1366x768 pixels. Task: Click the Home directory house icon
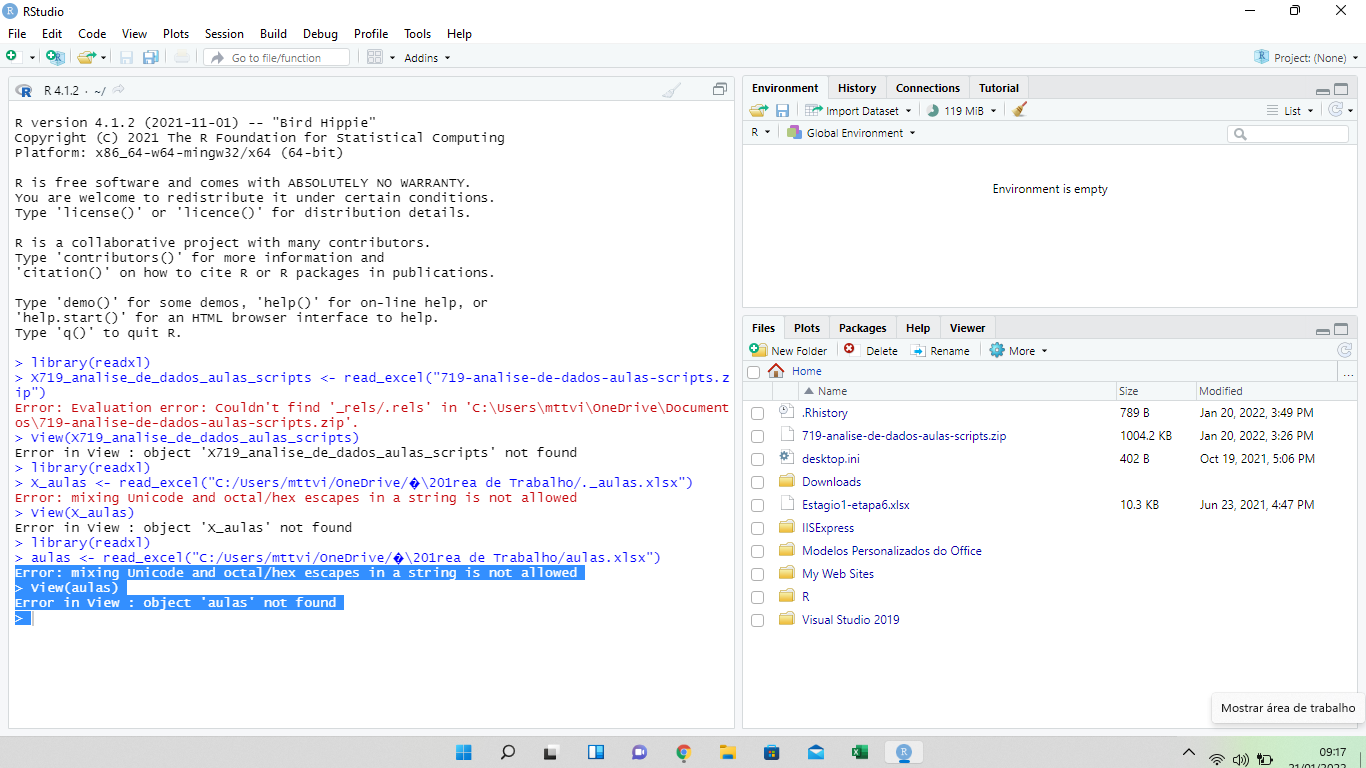(x=776, y=370)
